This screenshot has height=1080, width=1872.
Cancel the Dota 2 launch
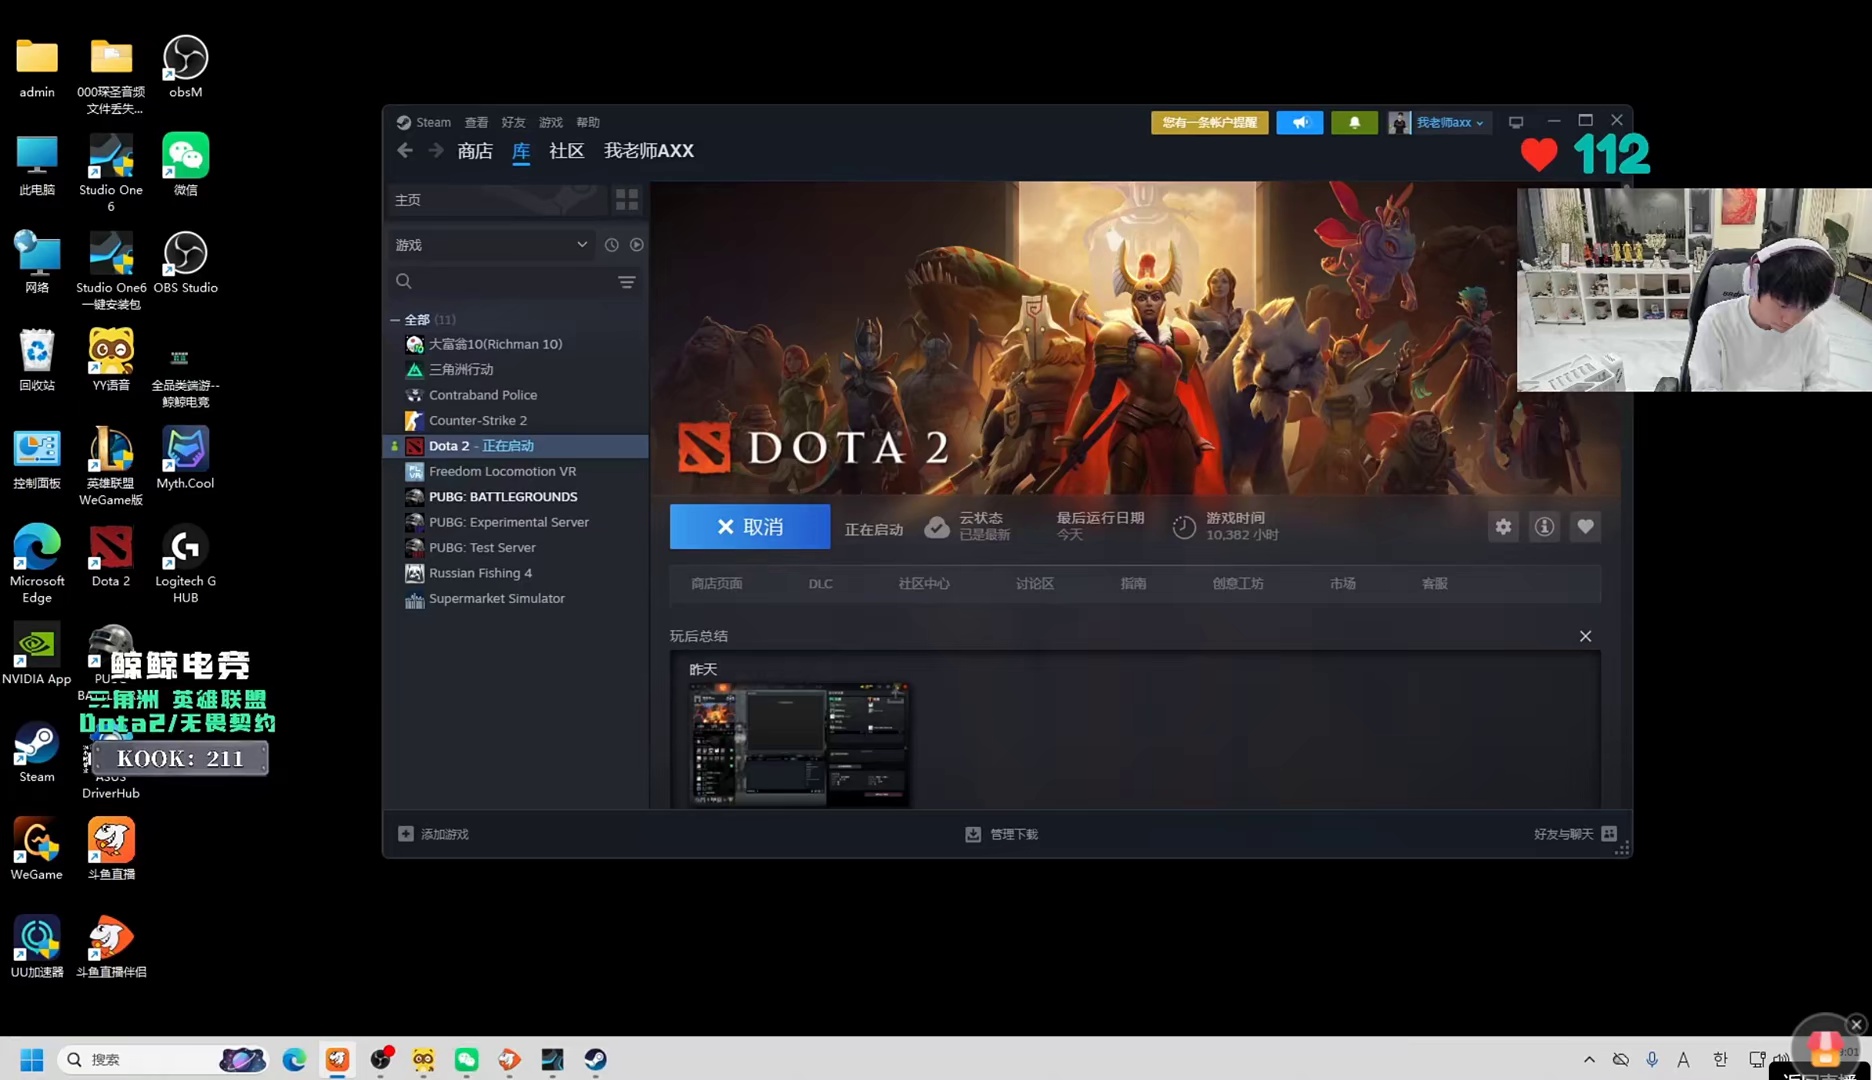coord(749,527)
